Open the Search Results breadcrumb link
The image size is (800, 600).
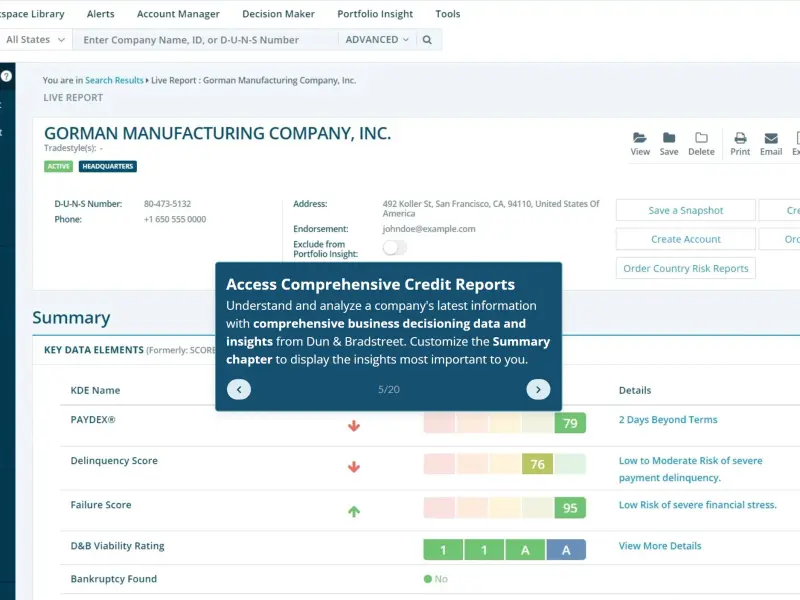pyautogui.click(x=114, y=80)
